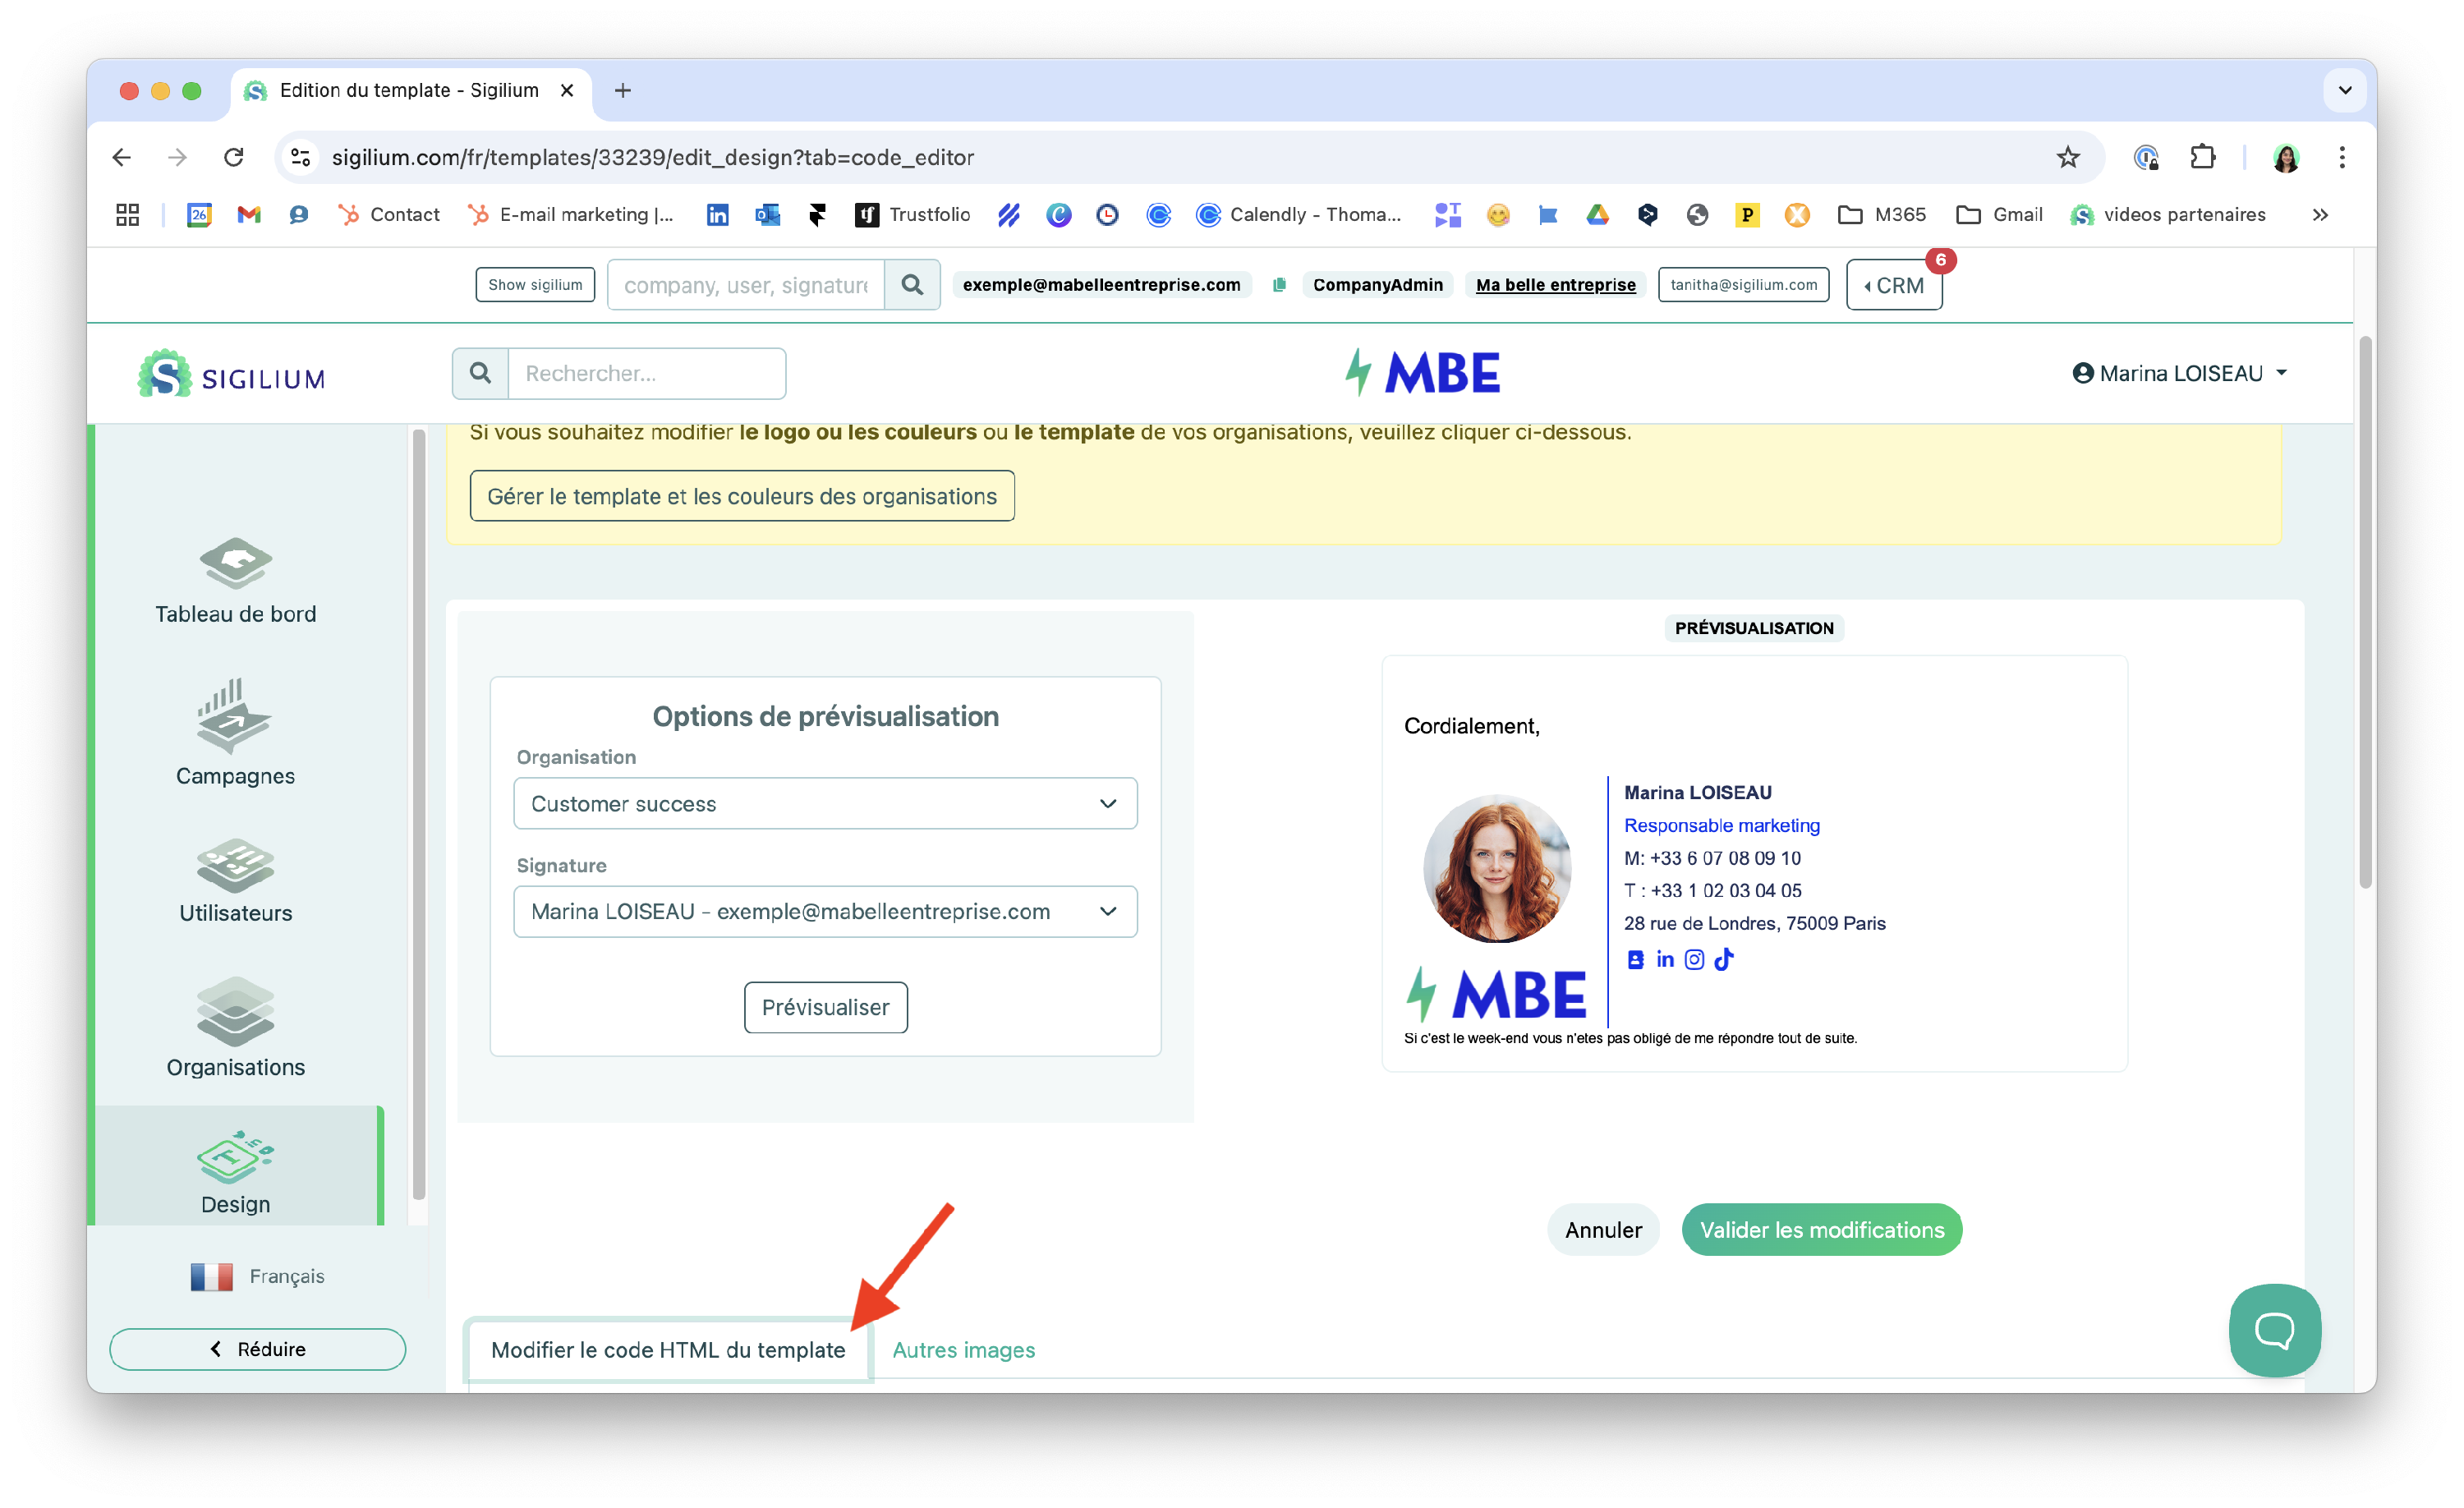Switch to the Autres images tab
The width and height of the screenshot is (2464, 1508).
(x=963, y=1349)
